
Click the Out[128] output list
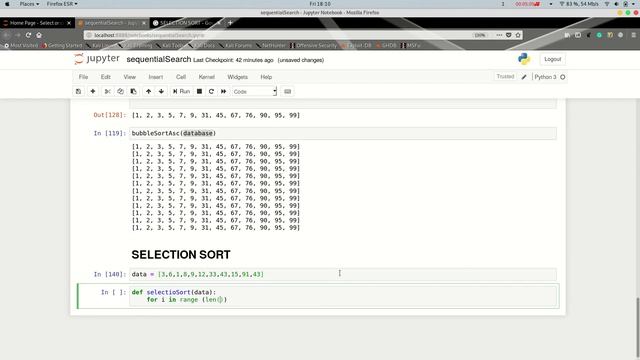(216, 115)
